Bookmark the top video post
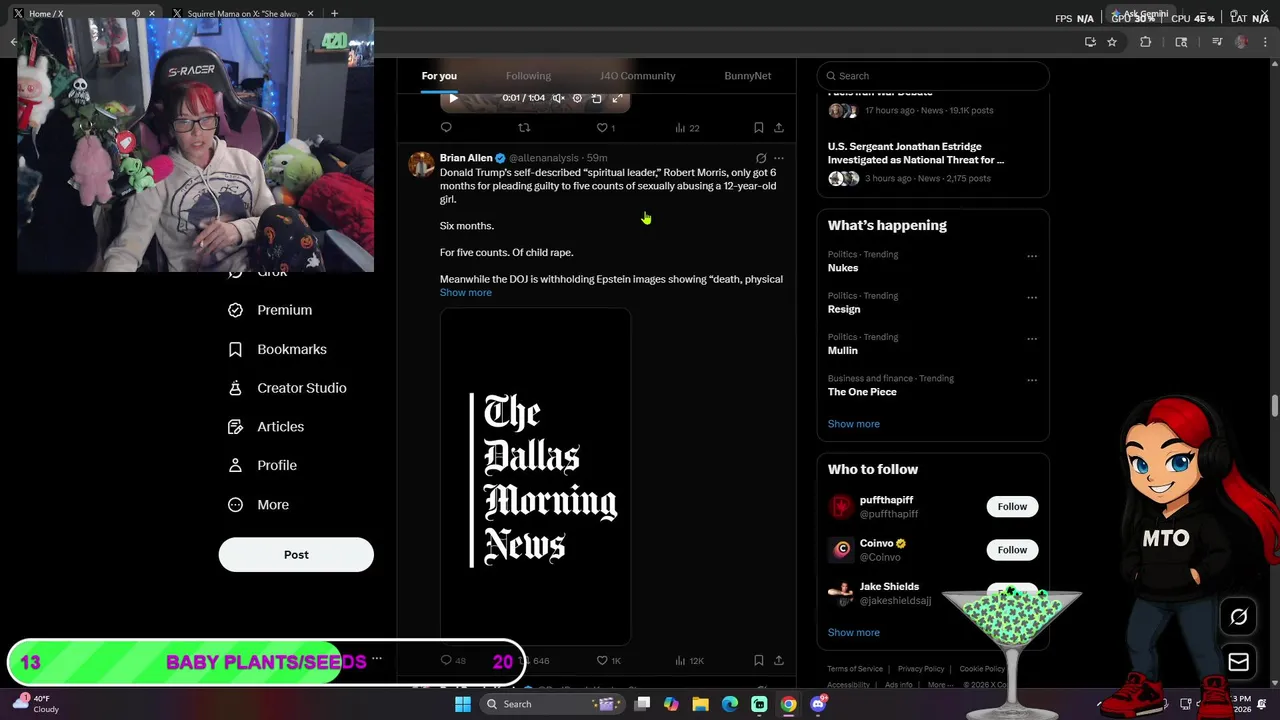The width and height of the screenshot is (1280, 720). click(x=759, y=128)
